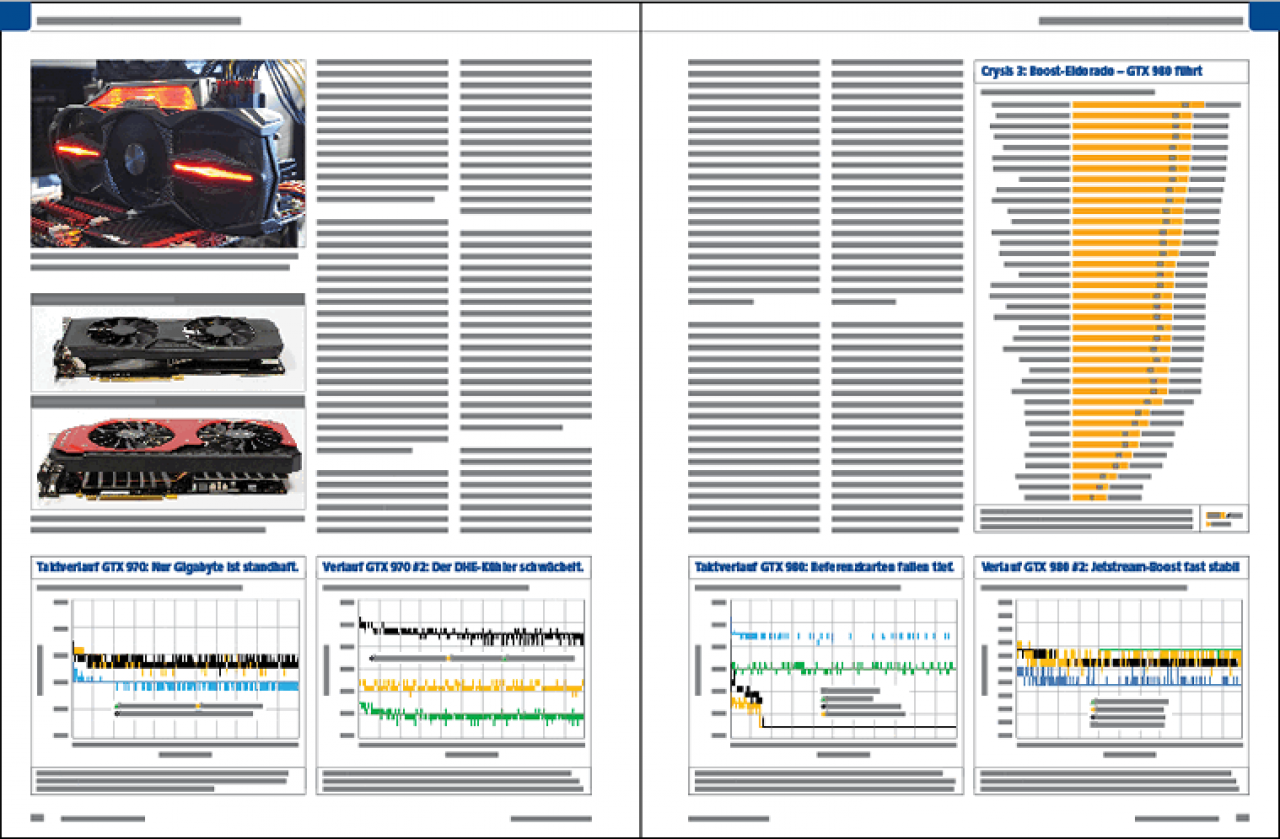Select the longest orange bar in the Crysis 3 chart
1280x839 pixels.
[x=1139, y=104]
